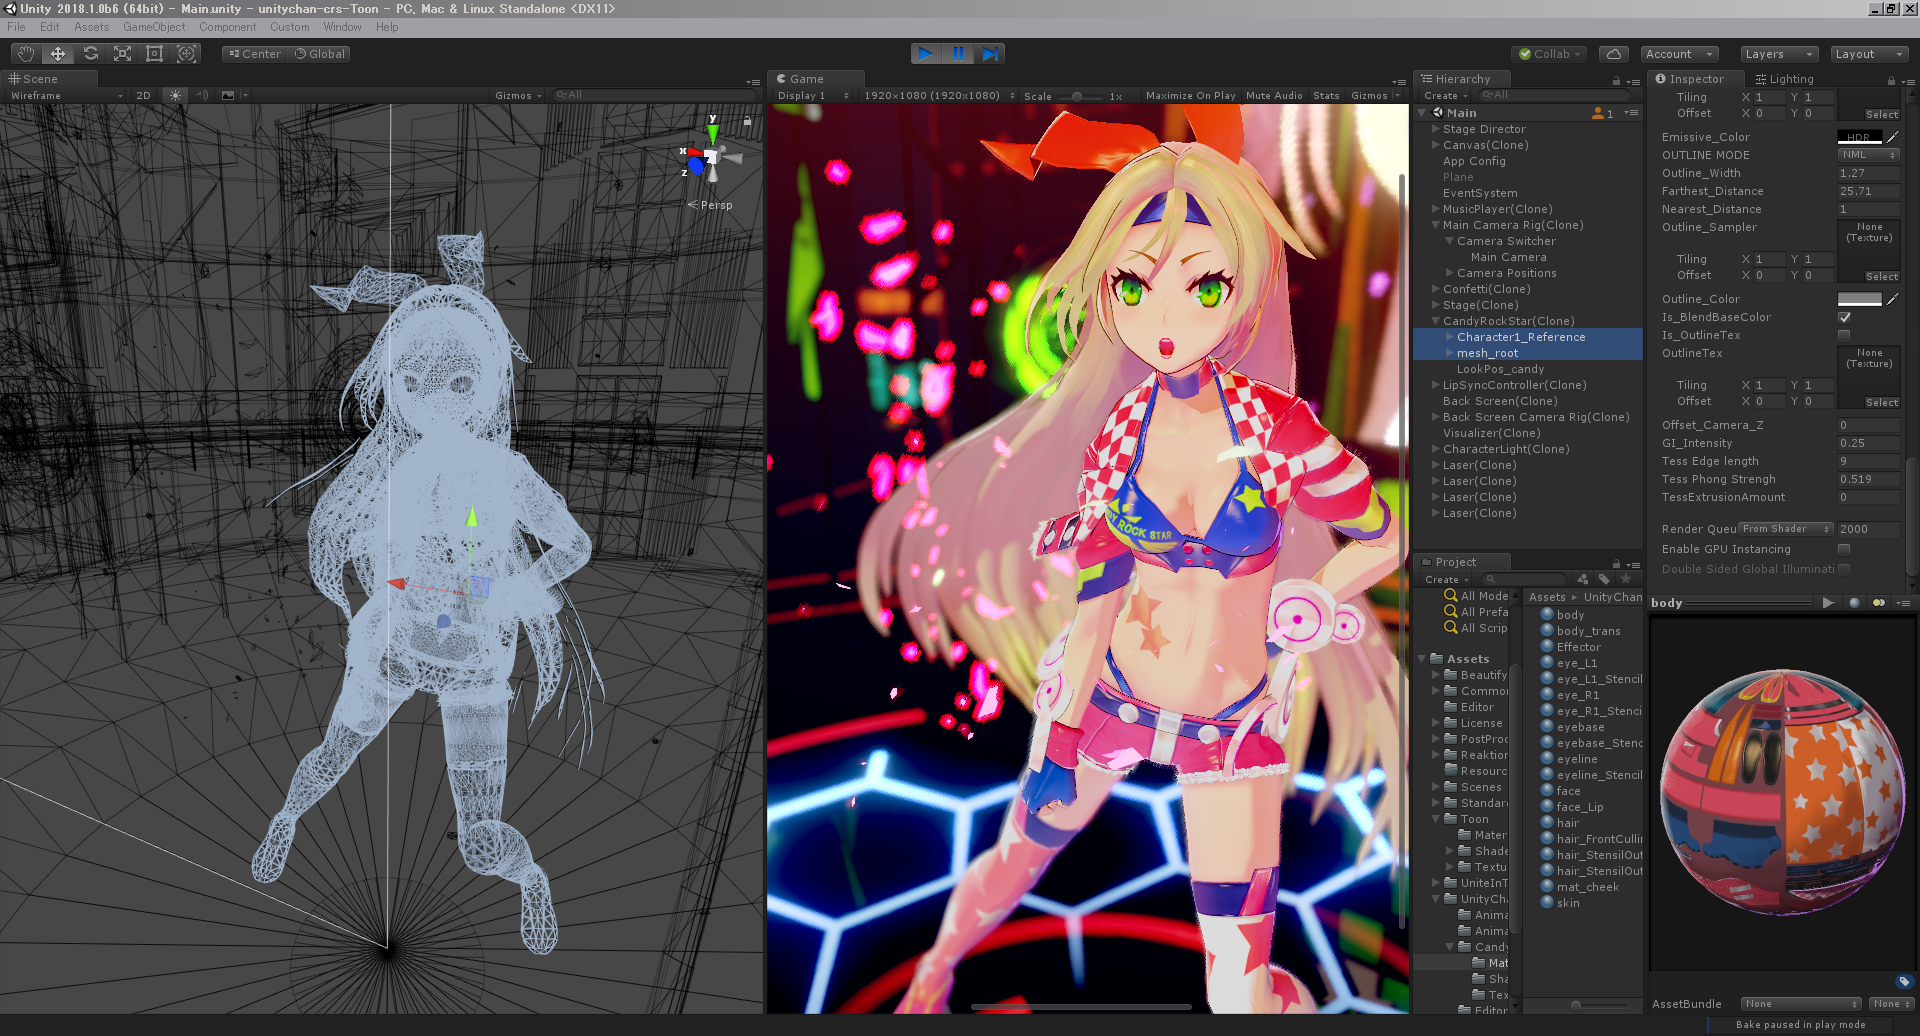The image size is (1920, 1036).
Task: Click Outline_Color white swatch
Action: coord(1860,299)
